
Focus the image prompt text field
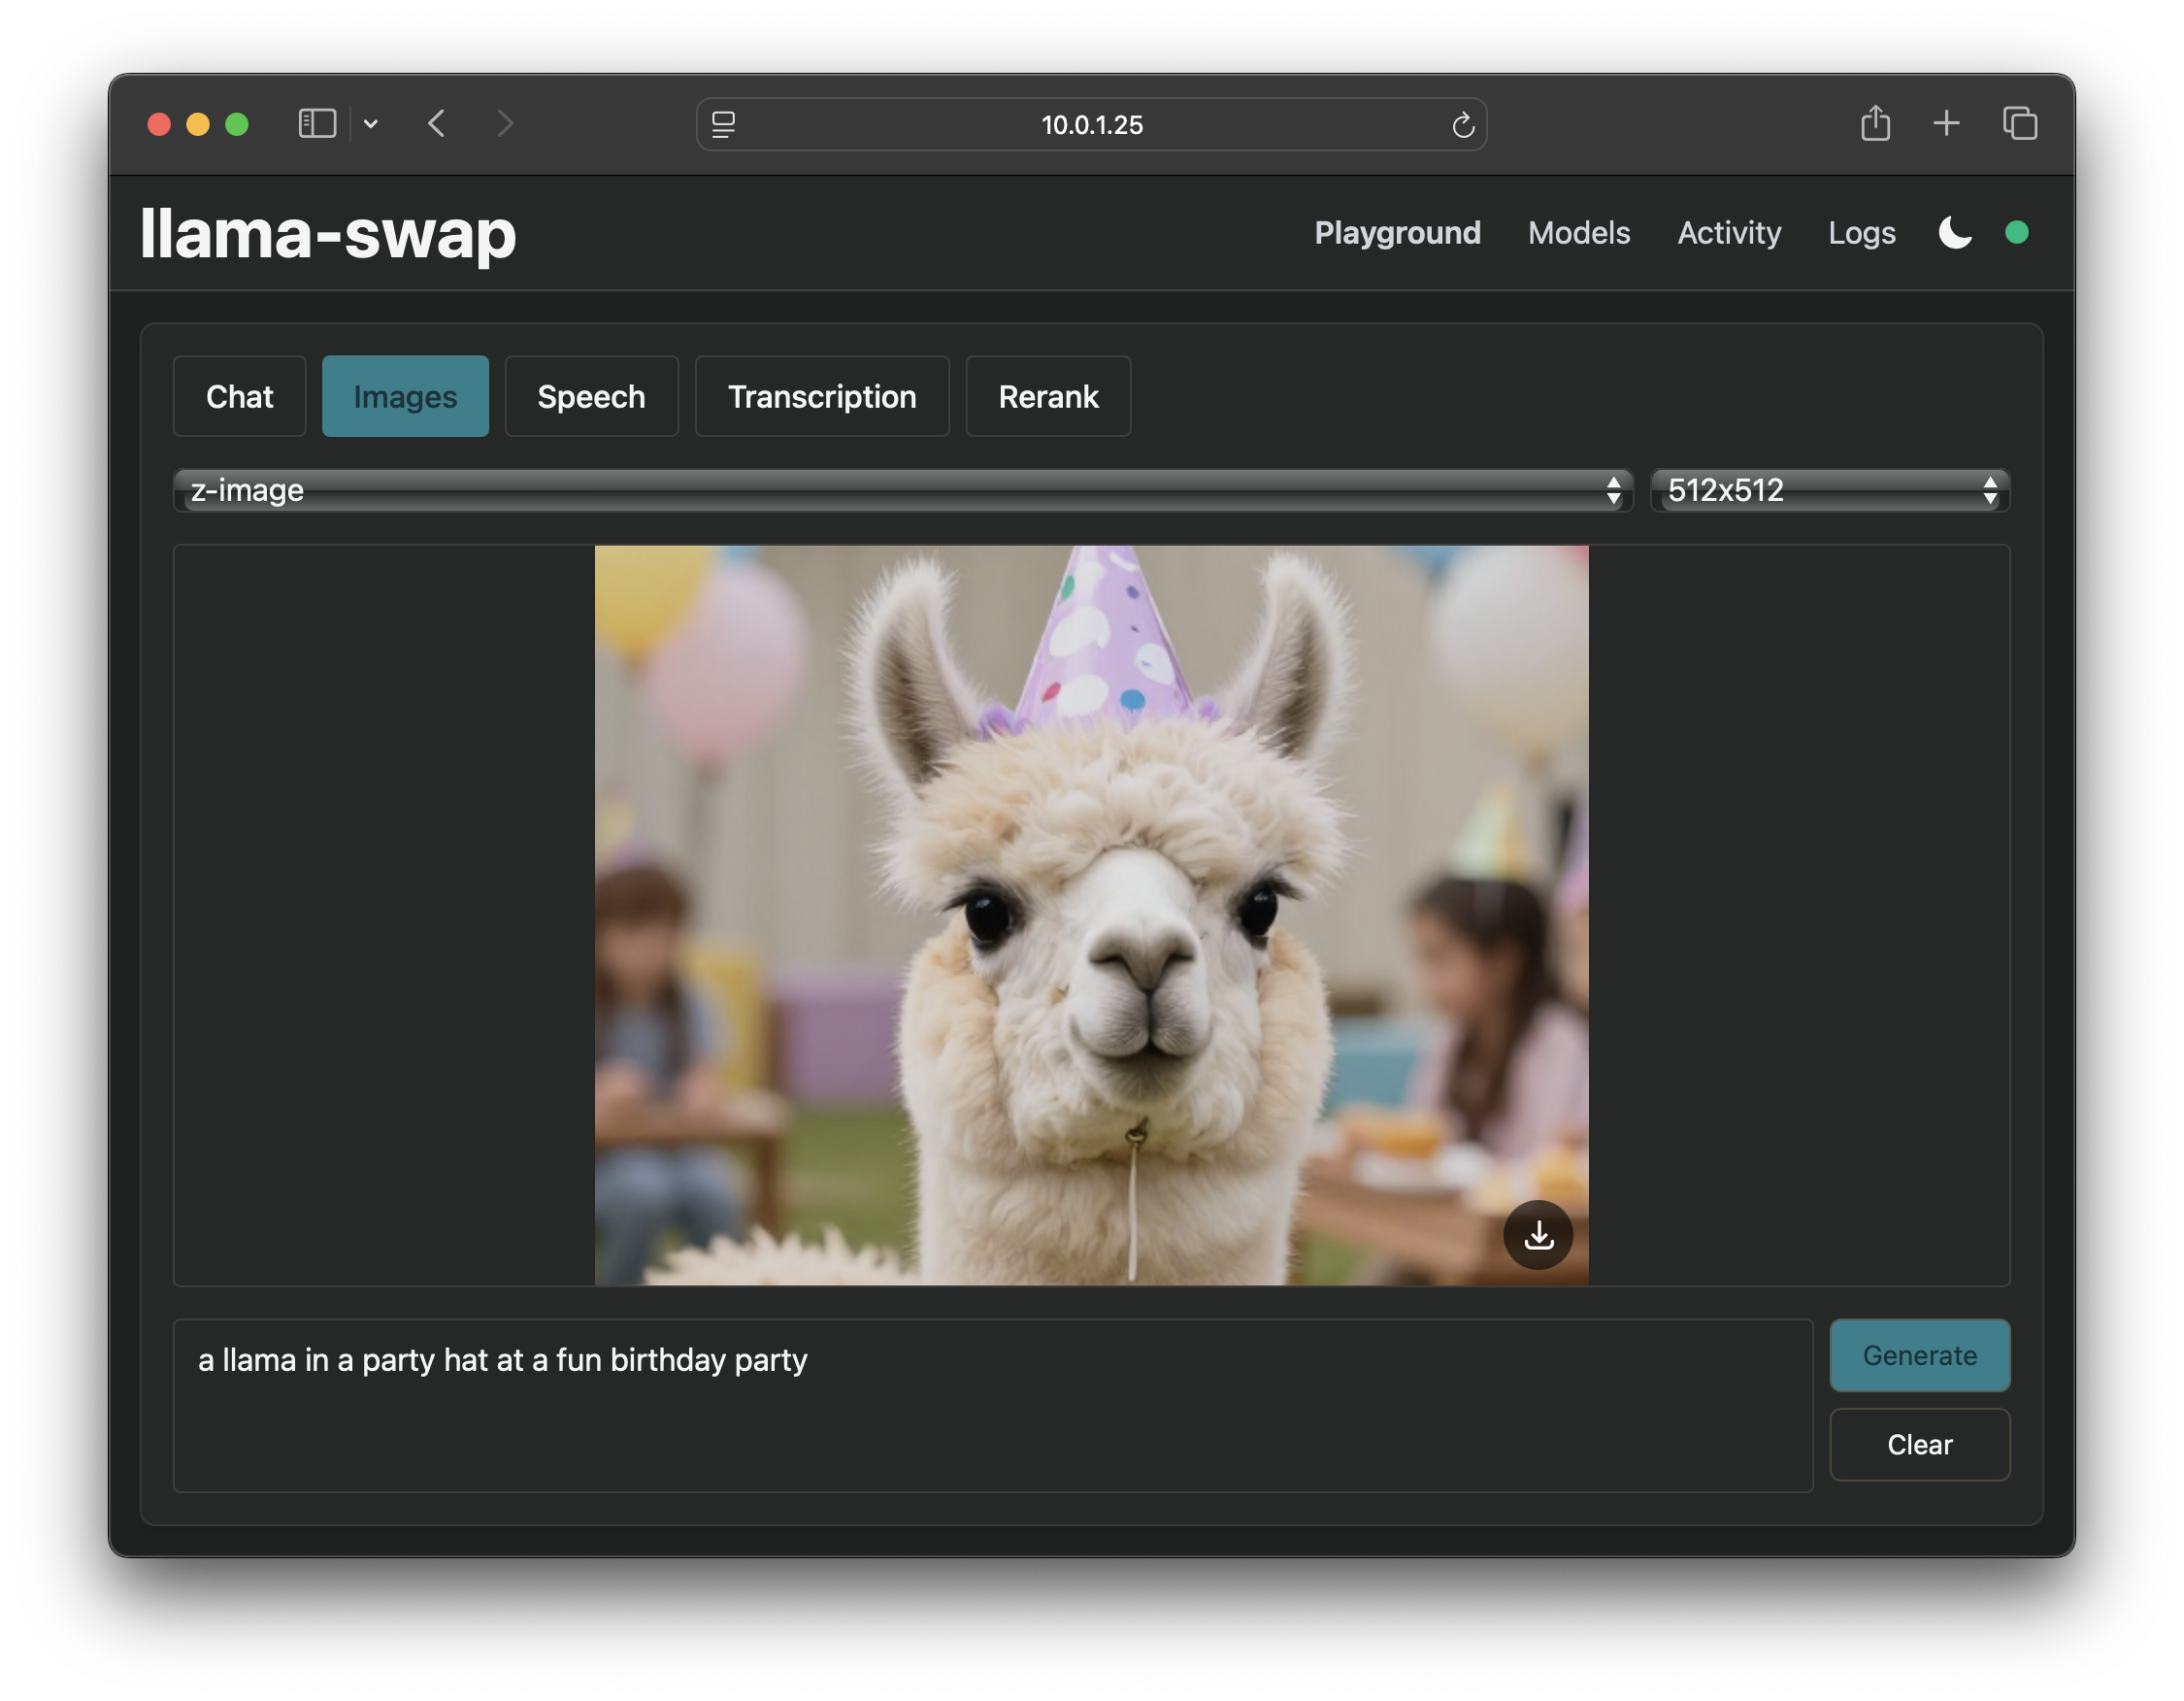[992, 1405]
